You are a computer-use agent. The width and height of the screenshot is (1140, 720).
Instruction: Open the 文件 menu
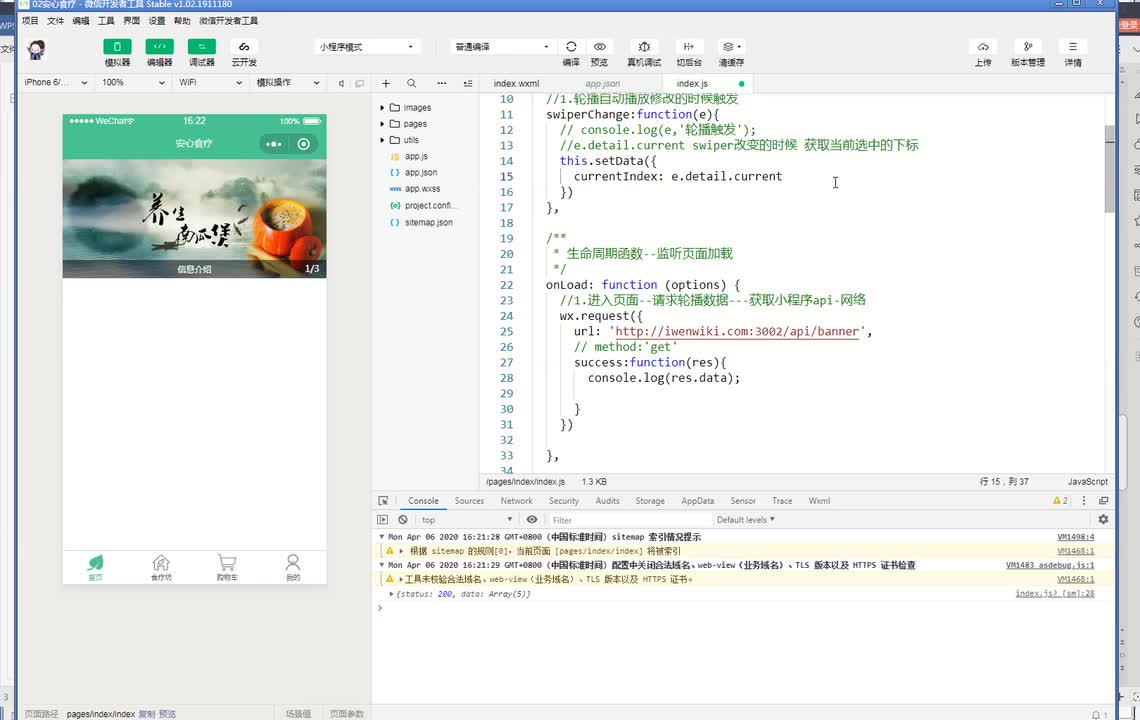(55, 21)
